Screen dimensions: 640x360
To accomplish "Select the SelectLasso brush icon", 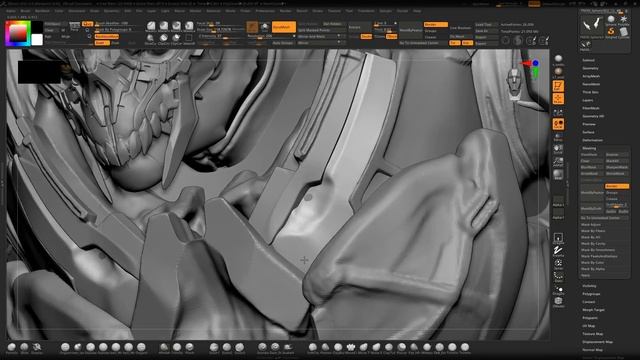I will (189, 27).
